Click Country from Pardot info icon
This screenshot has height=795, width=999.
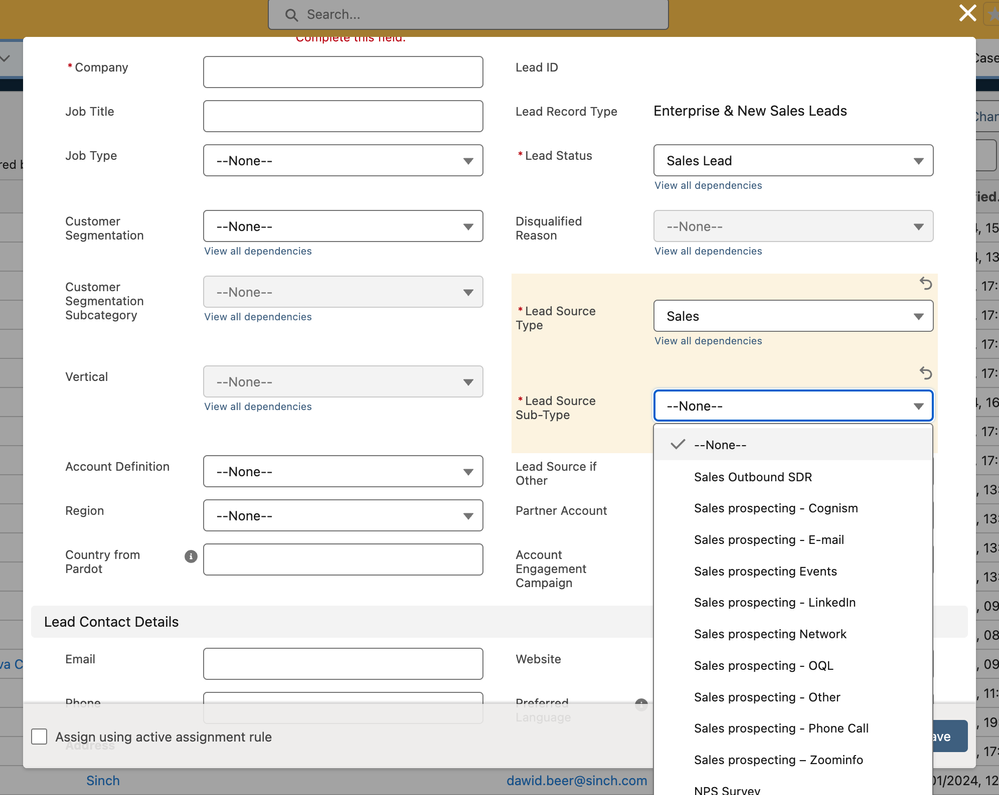(x=190, y=556)
